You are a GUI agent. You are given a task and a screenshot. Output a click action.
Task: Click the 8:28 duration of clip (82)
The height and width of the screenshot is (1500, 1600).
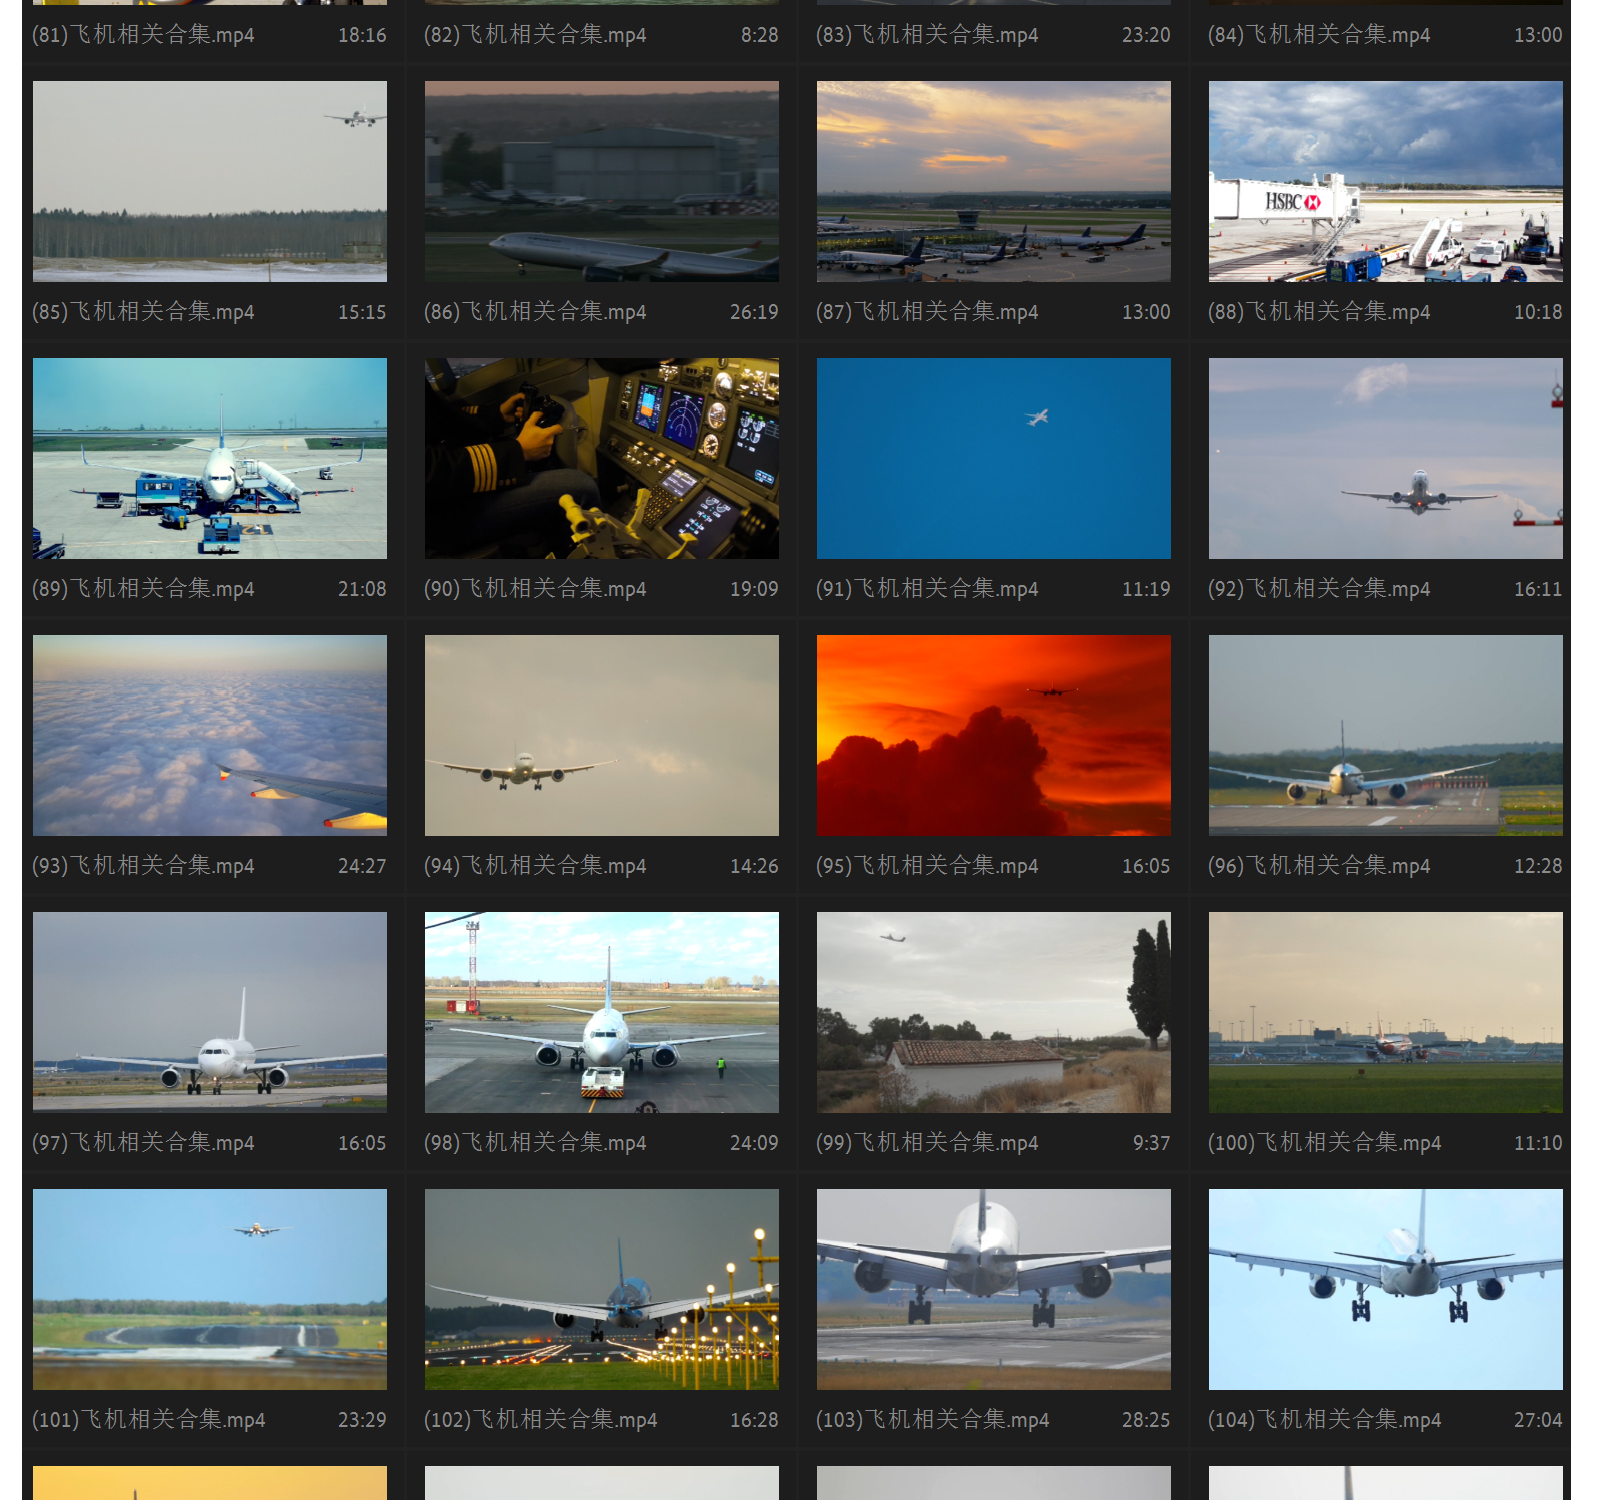click(x=760, y=35)
